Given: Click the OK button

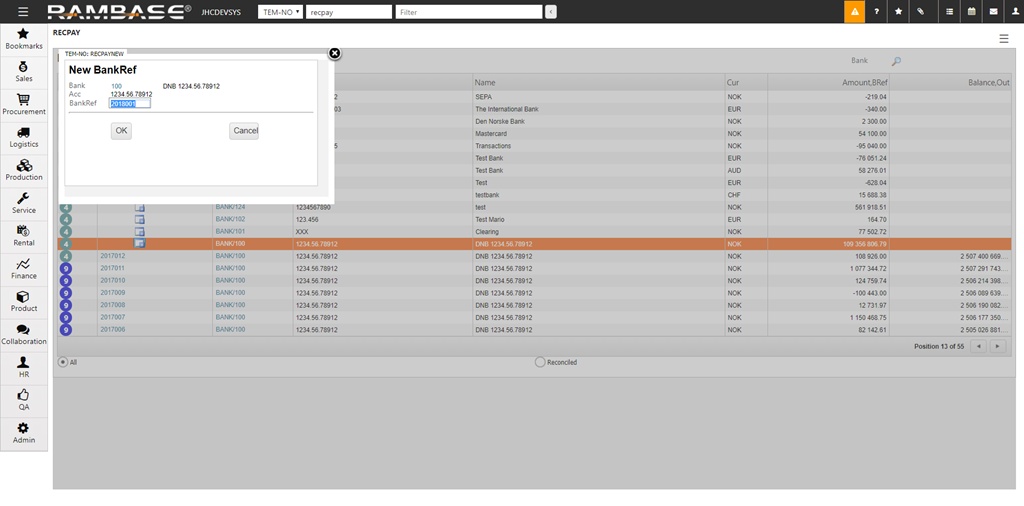Looking at the screenshot, I should (121, 131).
